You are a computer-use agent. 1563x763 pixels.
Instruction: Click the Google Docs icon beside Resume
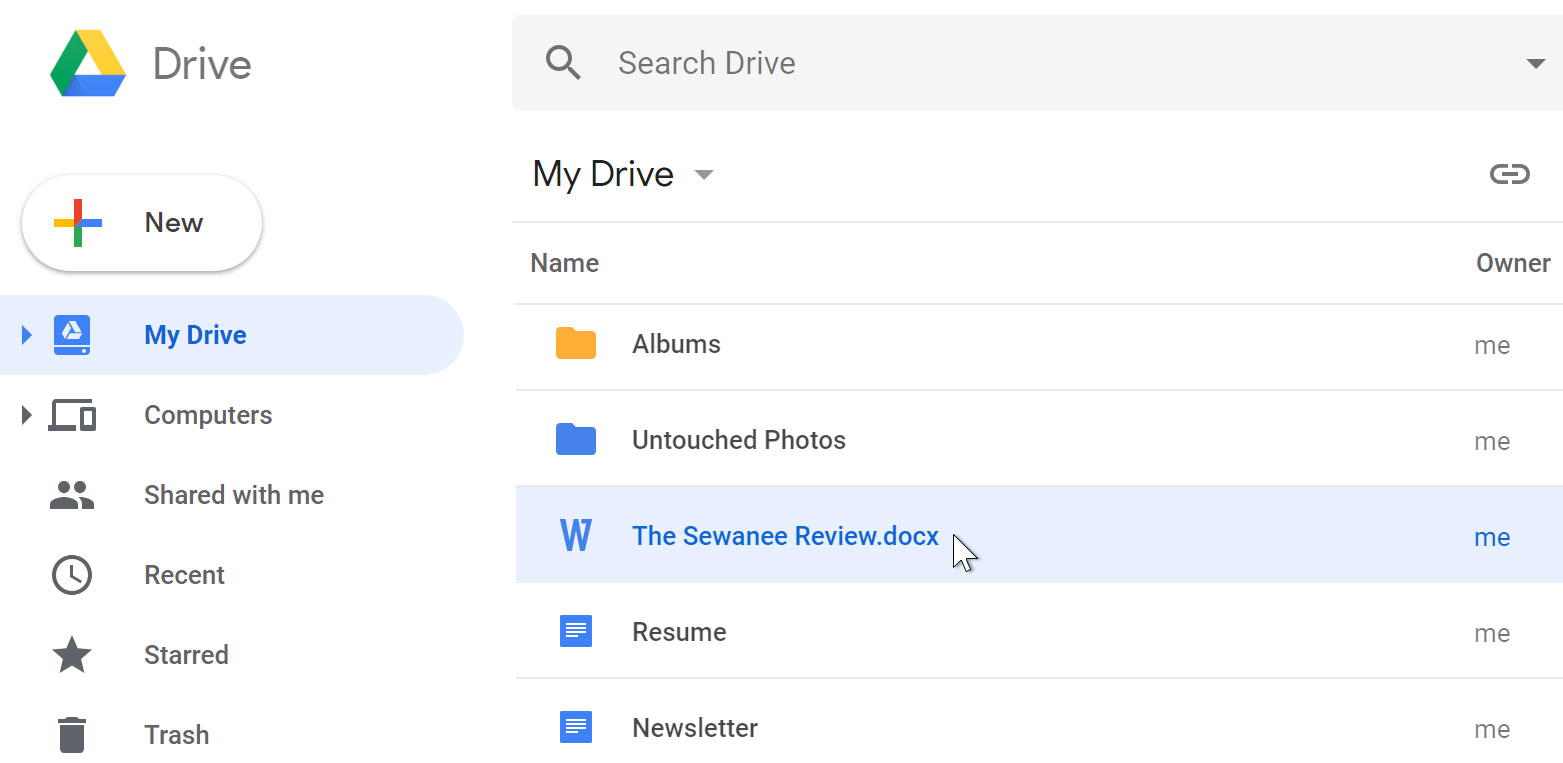[576, 631]
